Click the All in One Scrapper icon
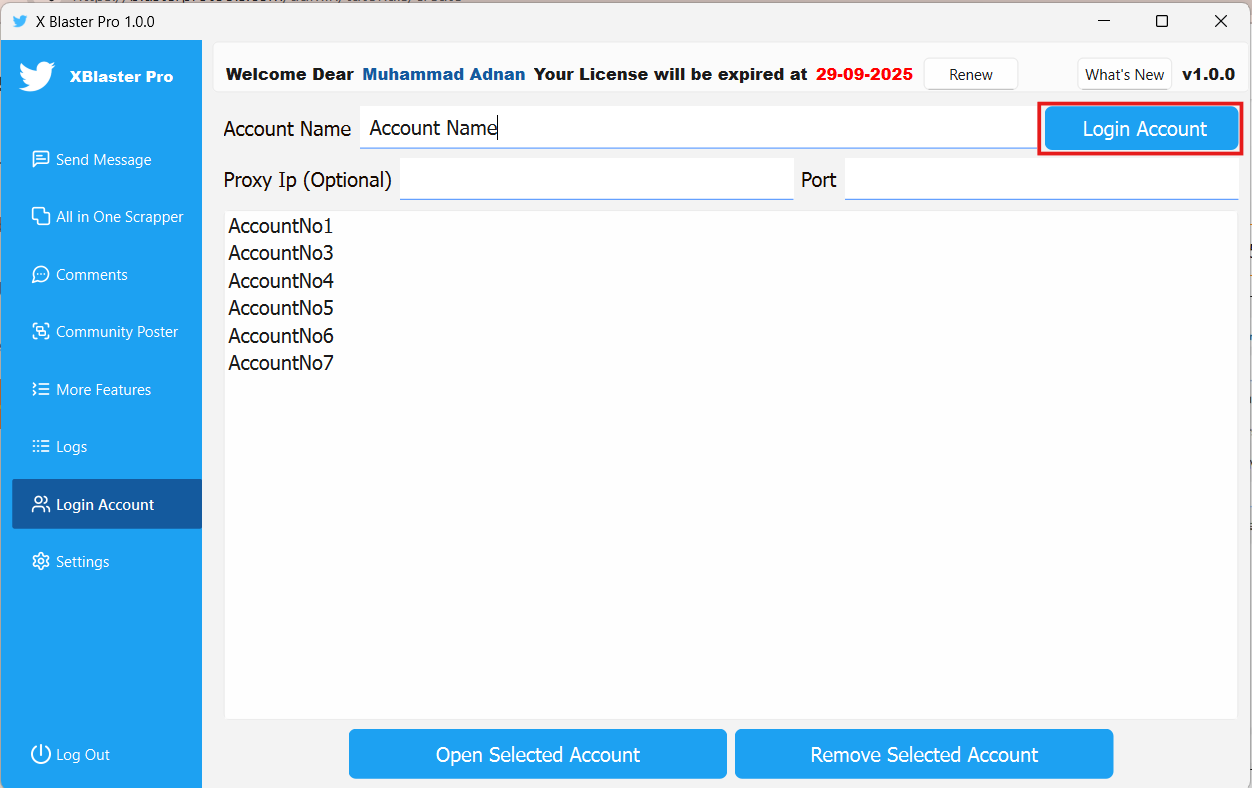1252x788 pixels. click(x=40, y=217)
